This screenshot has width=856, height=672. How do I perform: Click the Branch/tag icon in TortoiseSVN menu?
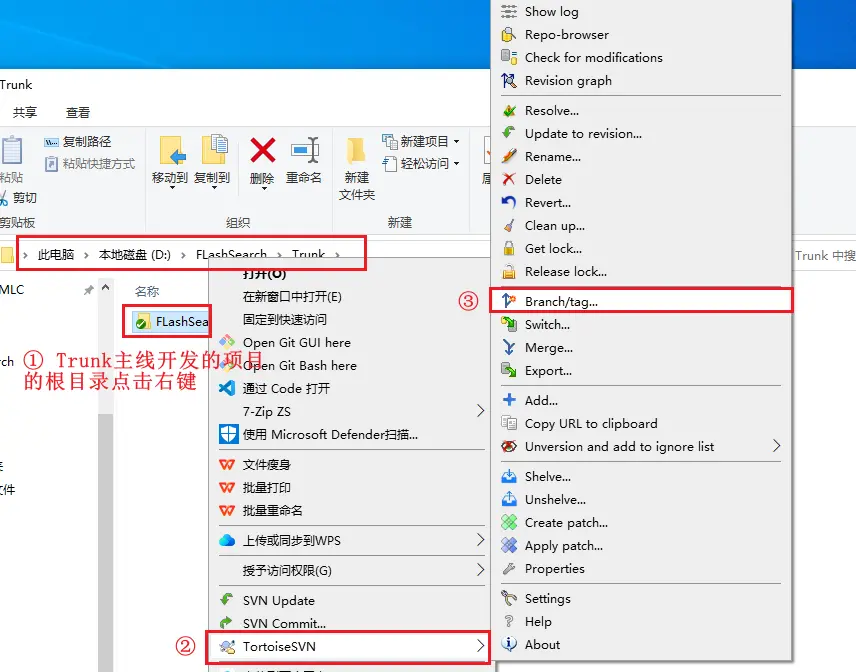(x=509, y=301)
